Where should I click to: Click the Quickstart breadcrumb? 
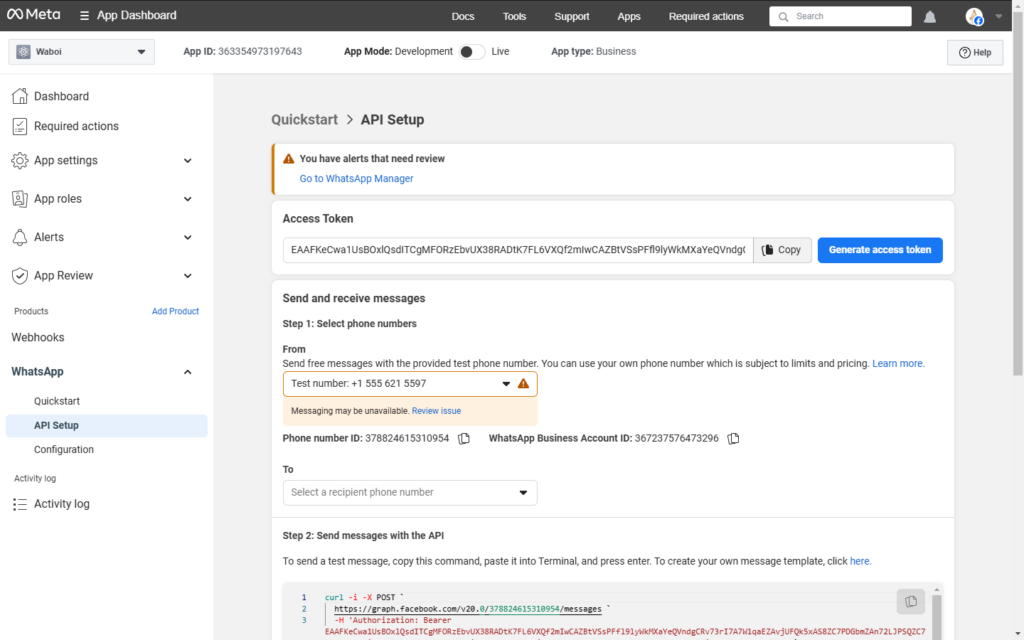[304, 120]
